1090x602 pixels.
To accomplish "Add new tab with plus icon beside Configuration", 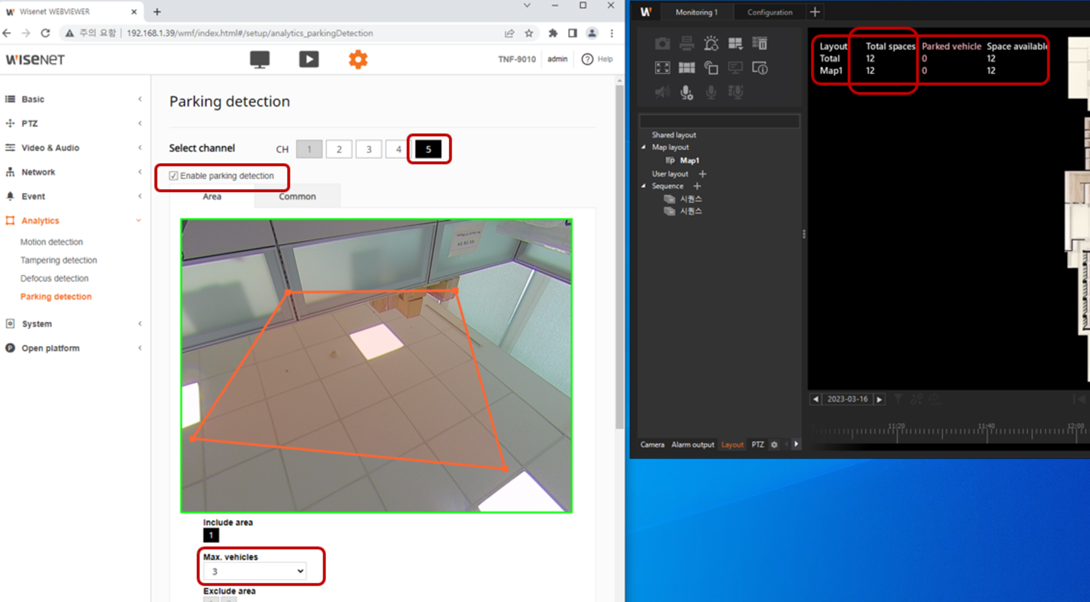I will pyautogui.click(x=815, y=12).
